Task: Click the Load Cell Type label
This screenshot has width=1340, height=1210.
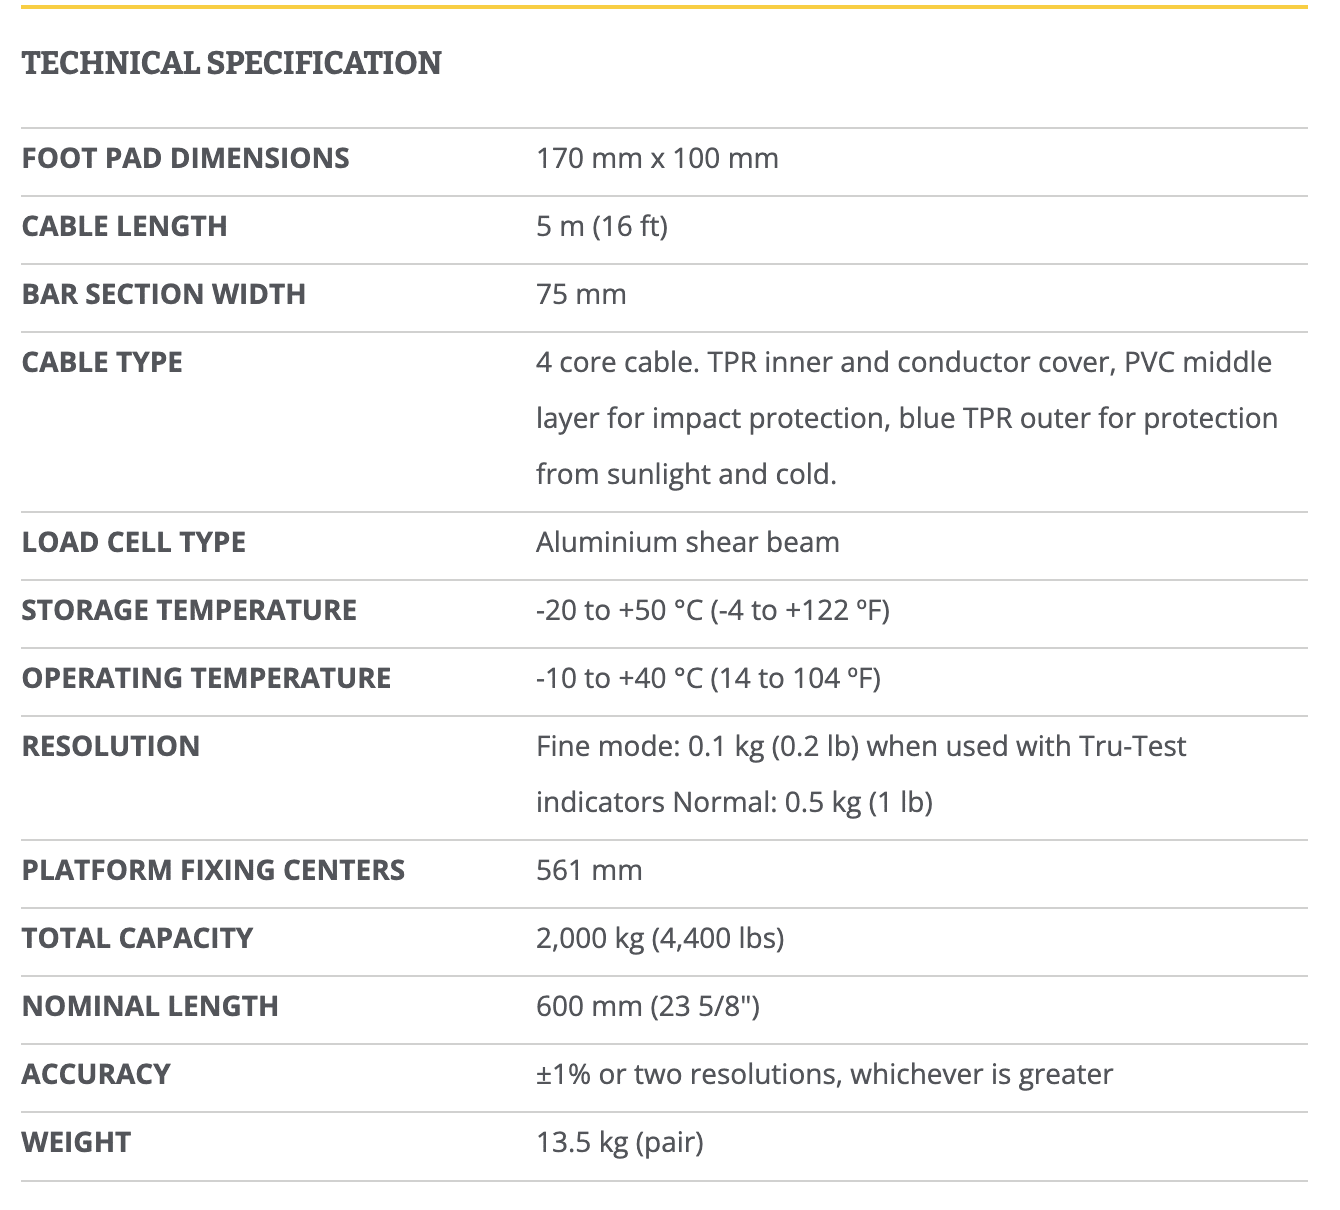Action: point(134,542)
